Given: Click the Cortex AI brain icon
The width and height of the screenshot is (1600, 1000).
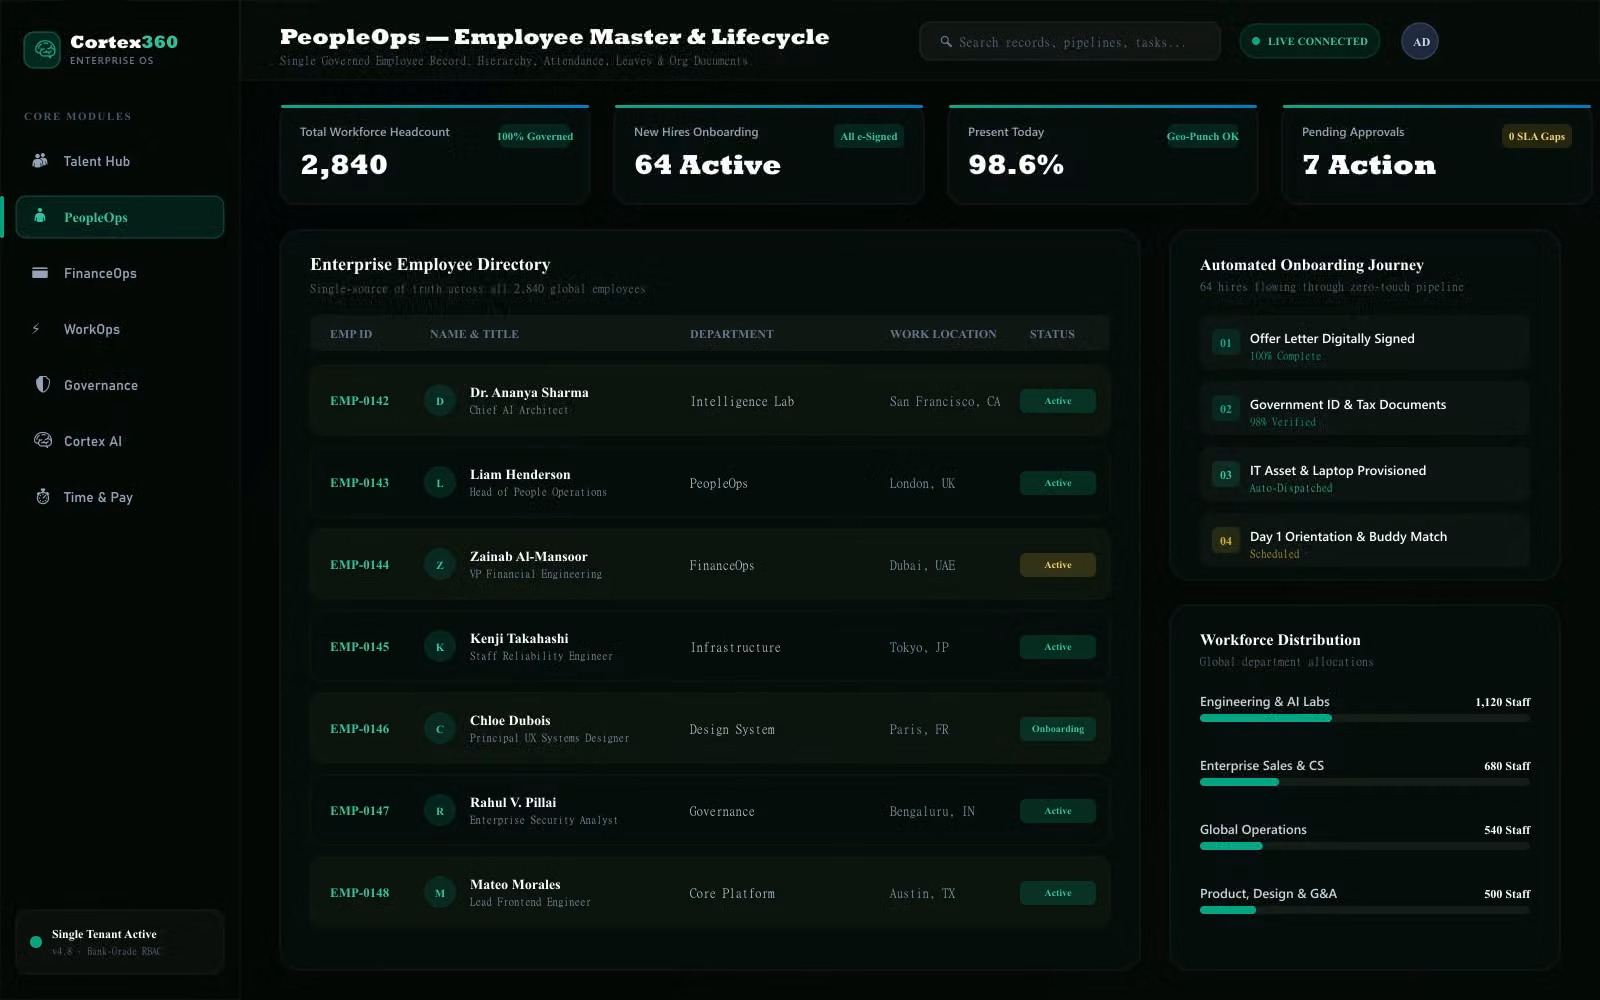Looking at the screenshot, I should coord(42,440).
